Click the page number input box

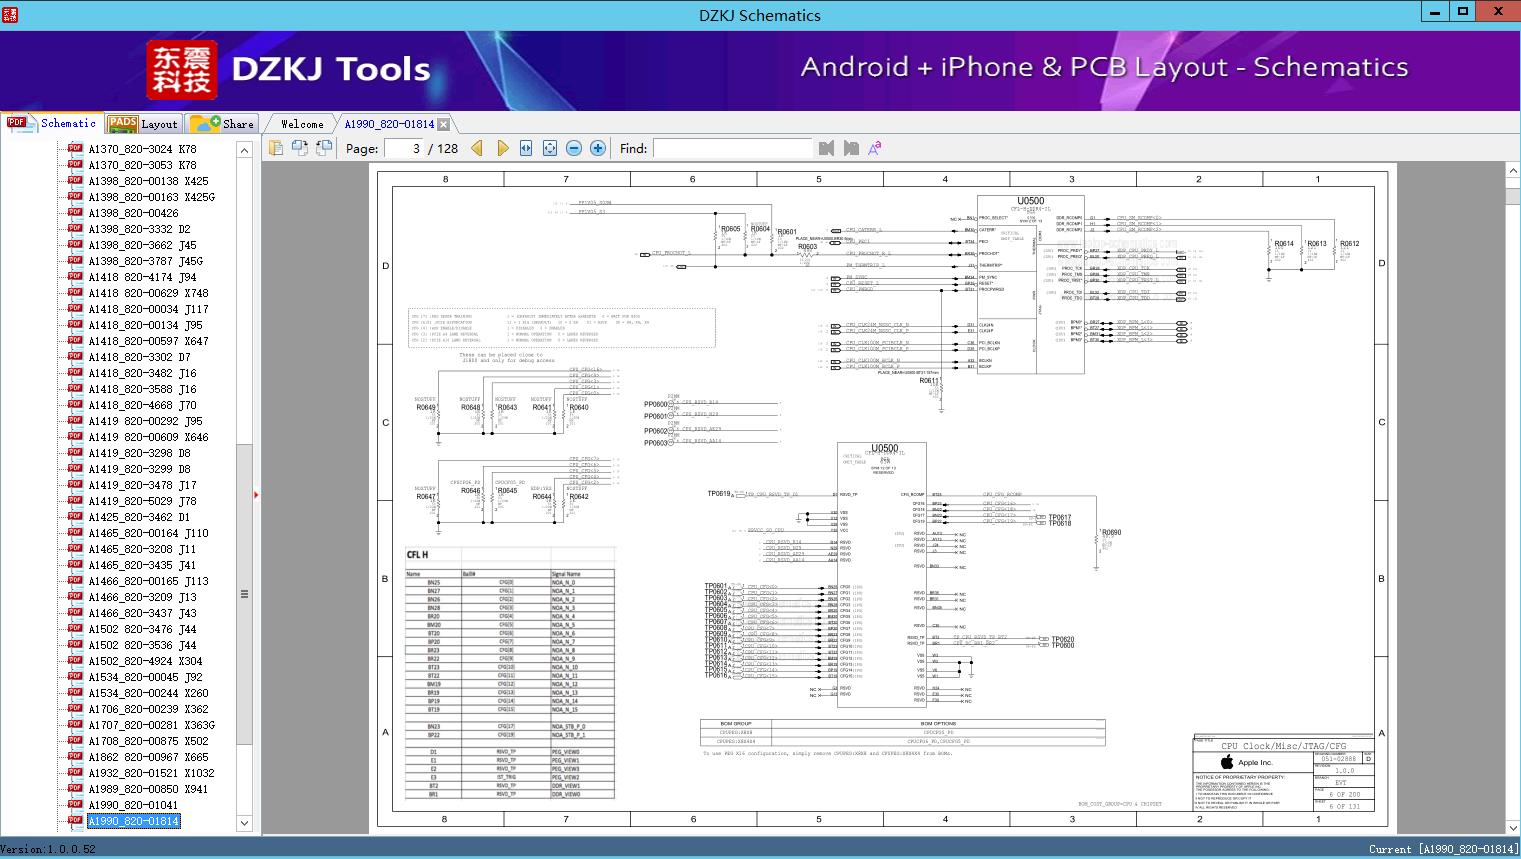pyautogui.click(x=404, y=148)
